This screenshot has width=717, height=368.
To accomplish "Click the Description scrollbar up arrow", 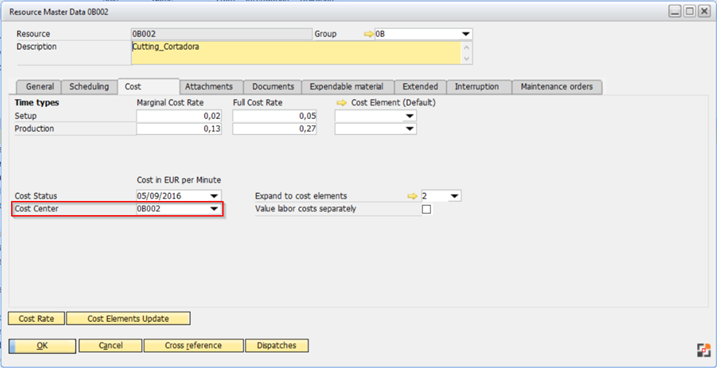I will coord(466,47).
